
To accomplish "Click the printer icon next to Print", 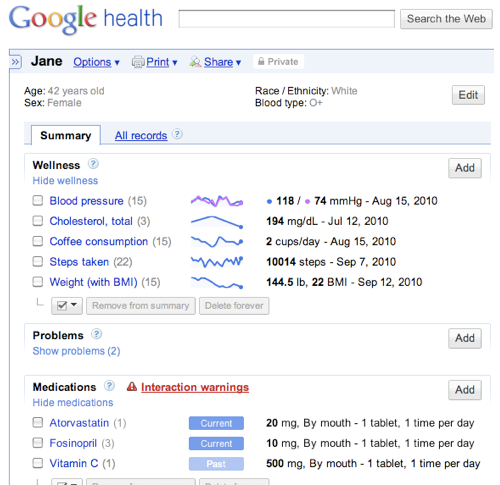I will 138,62.
